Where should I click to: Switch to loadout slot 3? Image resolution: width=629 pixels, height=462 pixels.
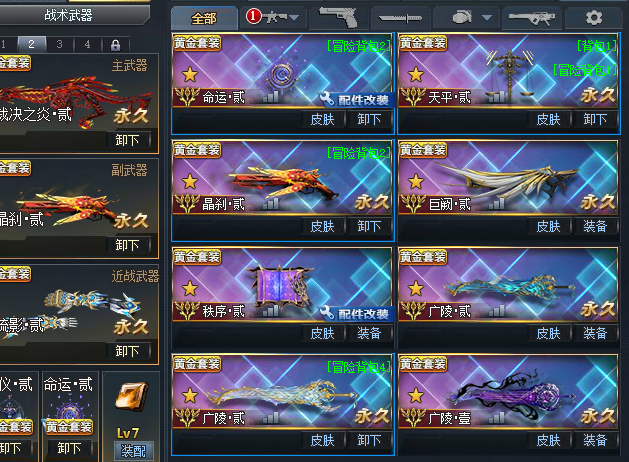[x=59, y=44]
